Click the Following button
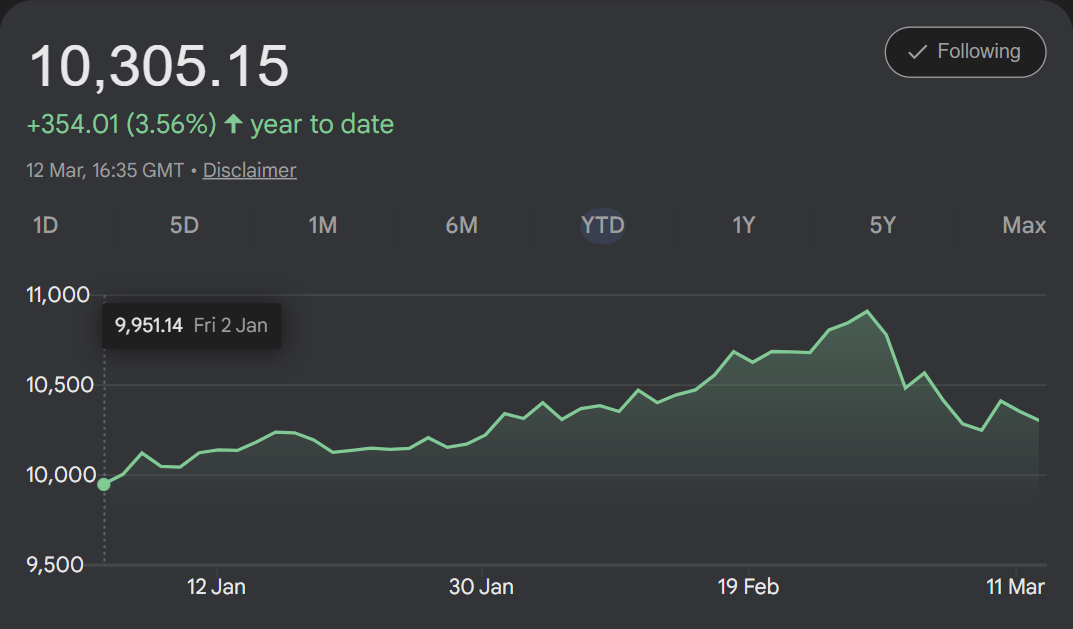 [965, 52]
